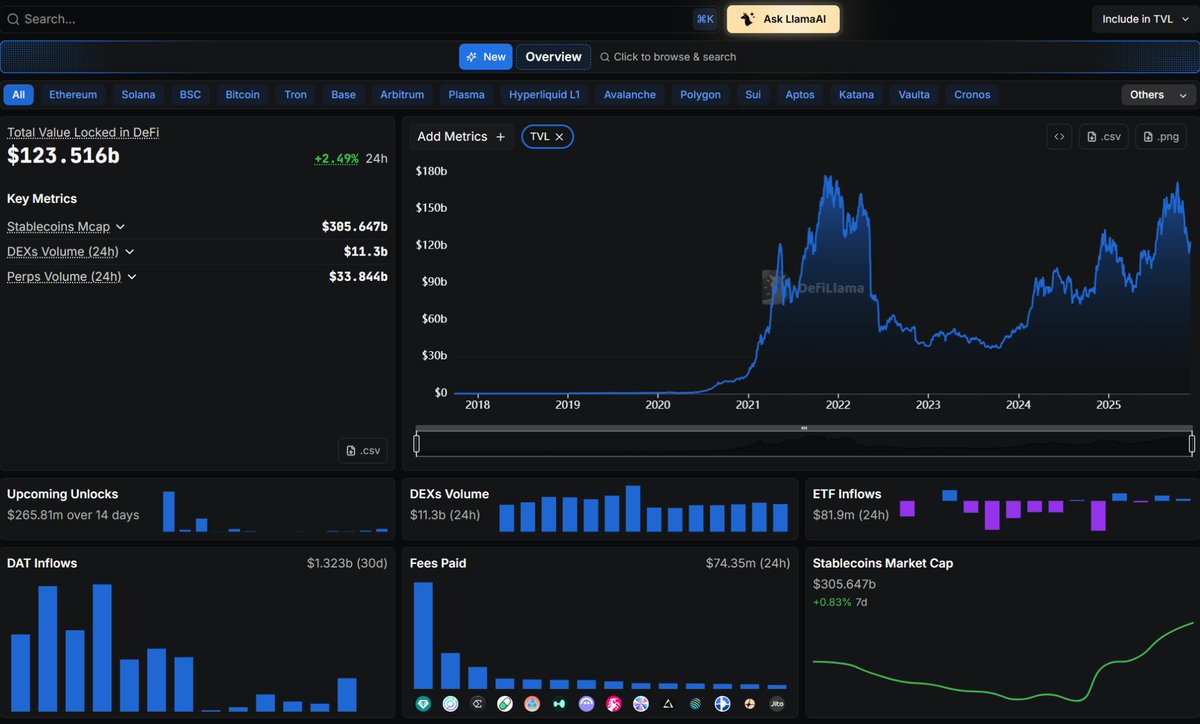Click the multicolor pinwheel protocol icon
Viewport: 1200px width, 724px height.
pyautogui.click(x=641, y=704)
